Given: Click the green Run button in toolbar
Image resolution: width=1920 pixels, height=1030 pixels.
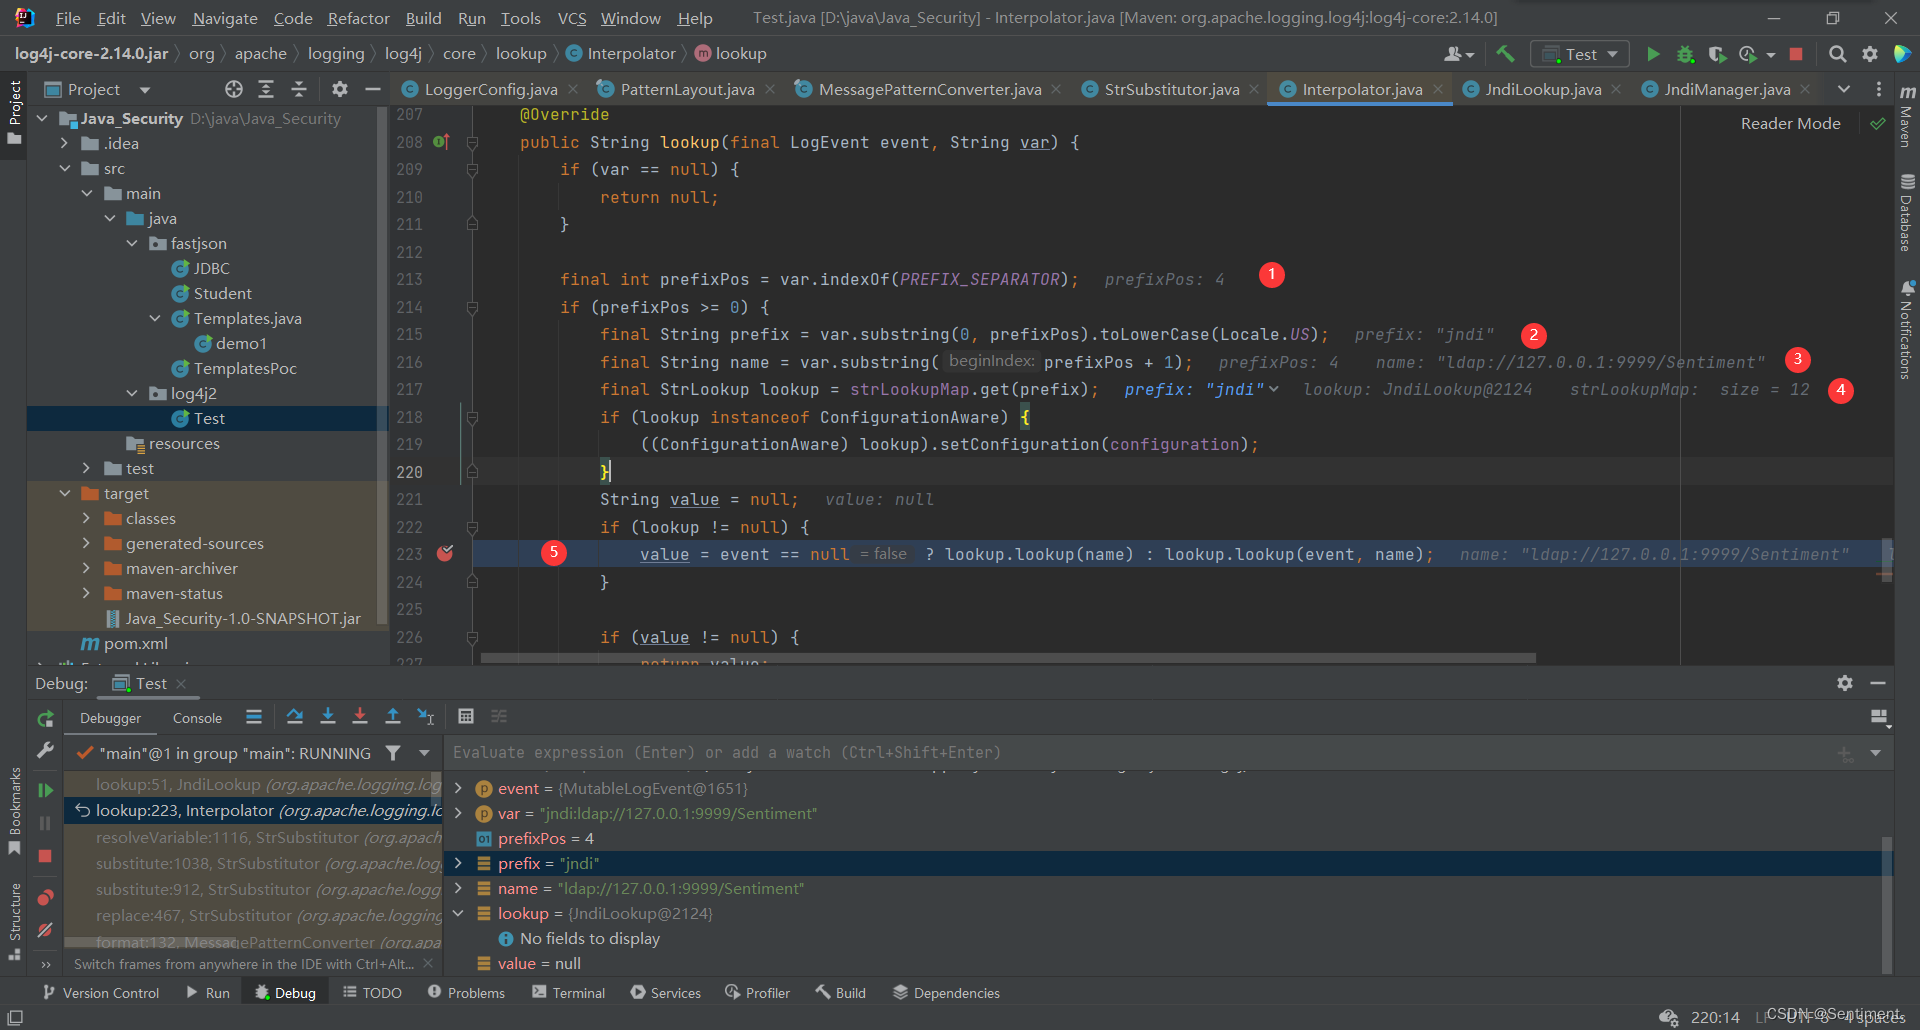Looking at the screenshot, I should tap(1653, 54).
